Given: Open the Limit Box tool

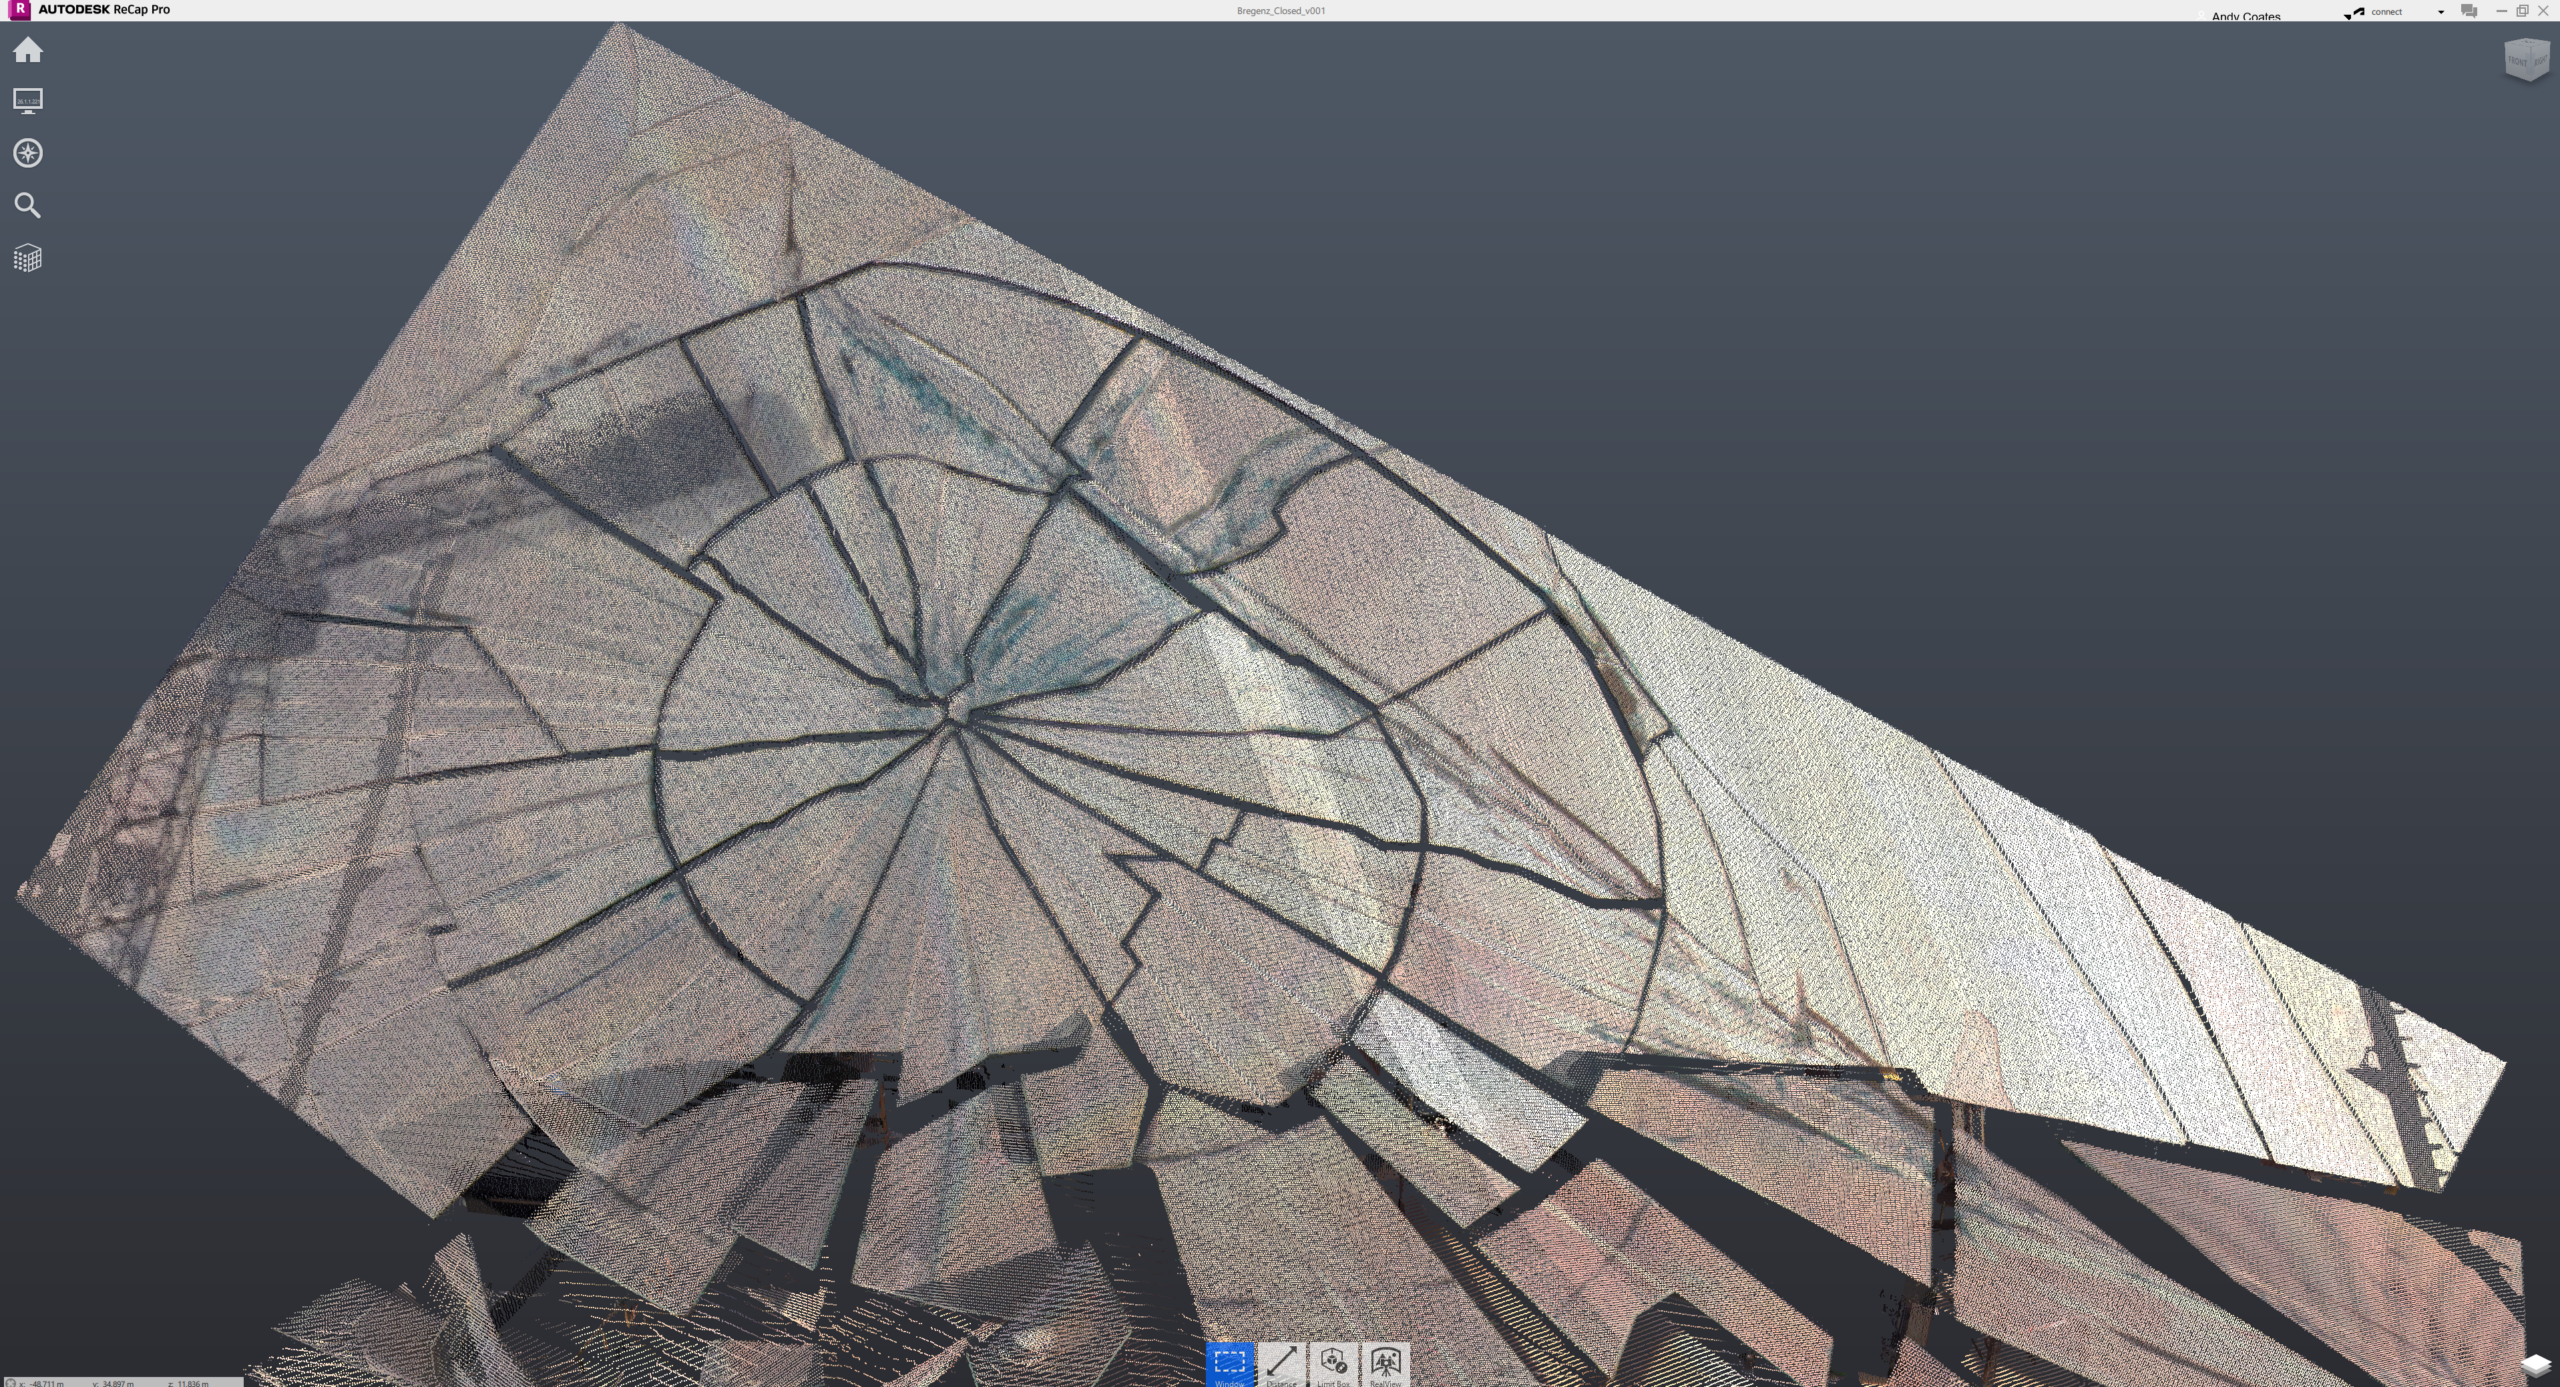Looking at the screenshot, I should point(1333,1365).
